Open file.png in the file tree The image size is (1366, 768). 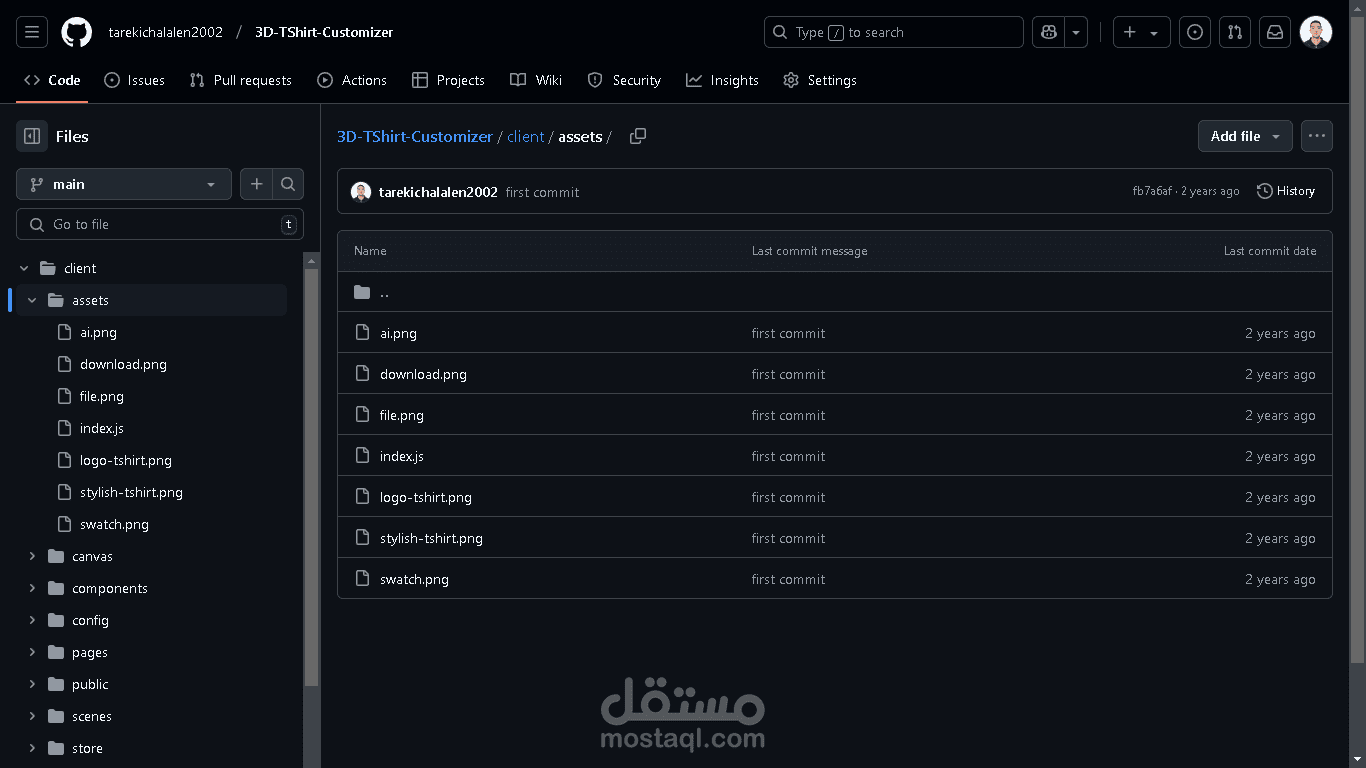pos(102,396)
